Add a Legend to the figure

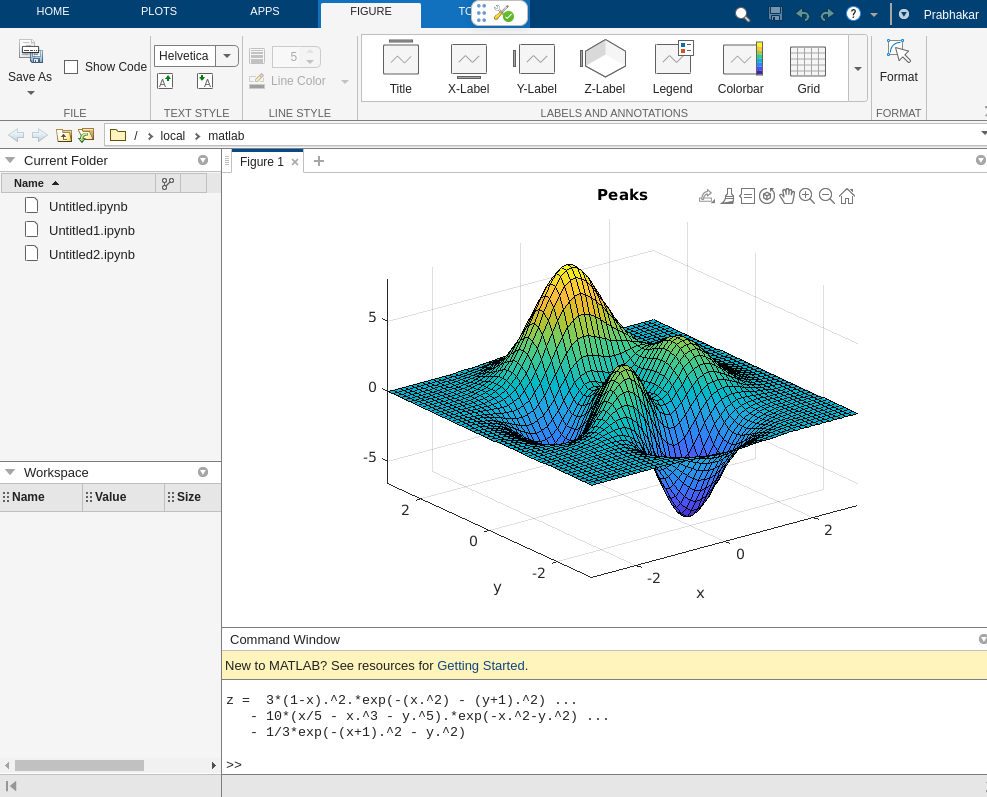(672, 68)
